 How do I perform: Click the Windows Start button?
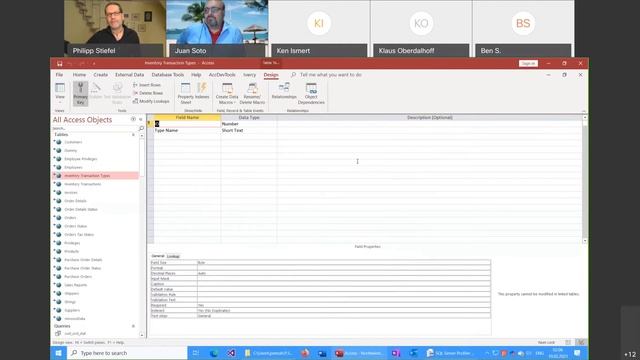pos(58,353)
